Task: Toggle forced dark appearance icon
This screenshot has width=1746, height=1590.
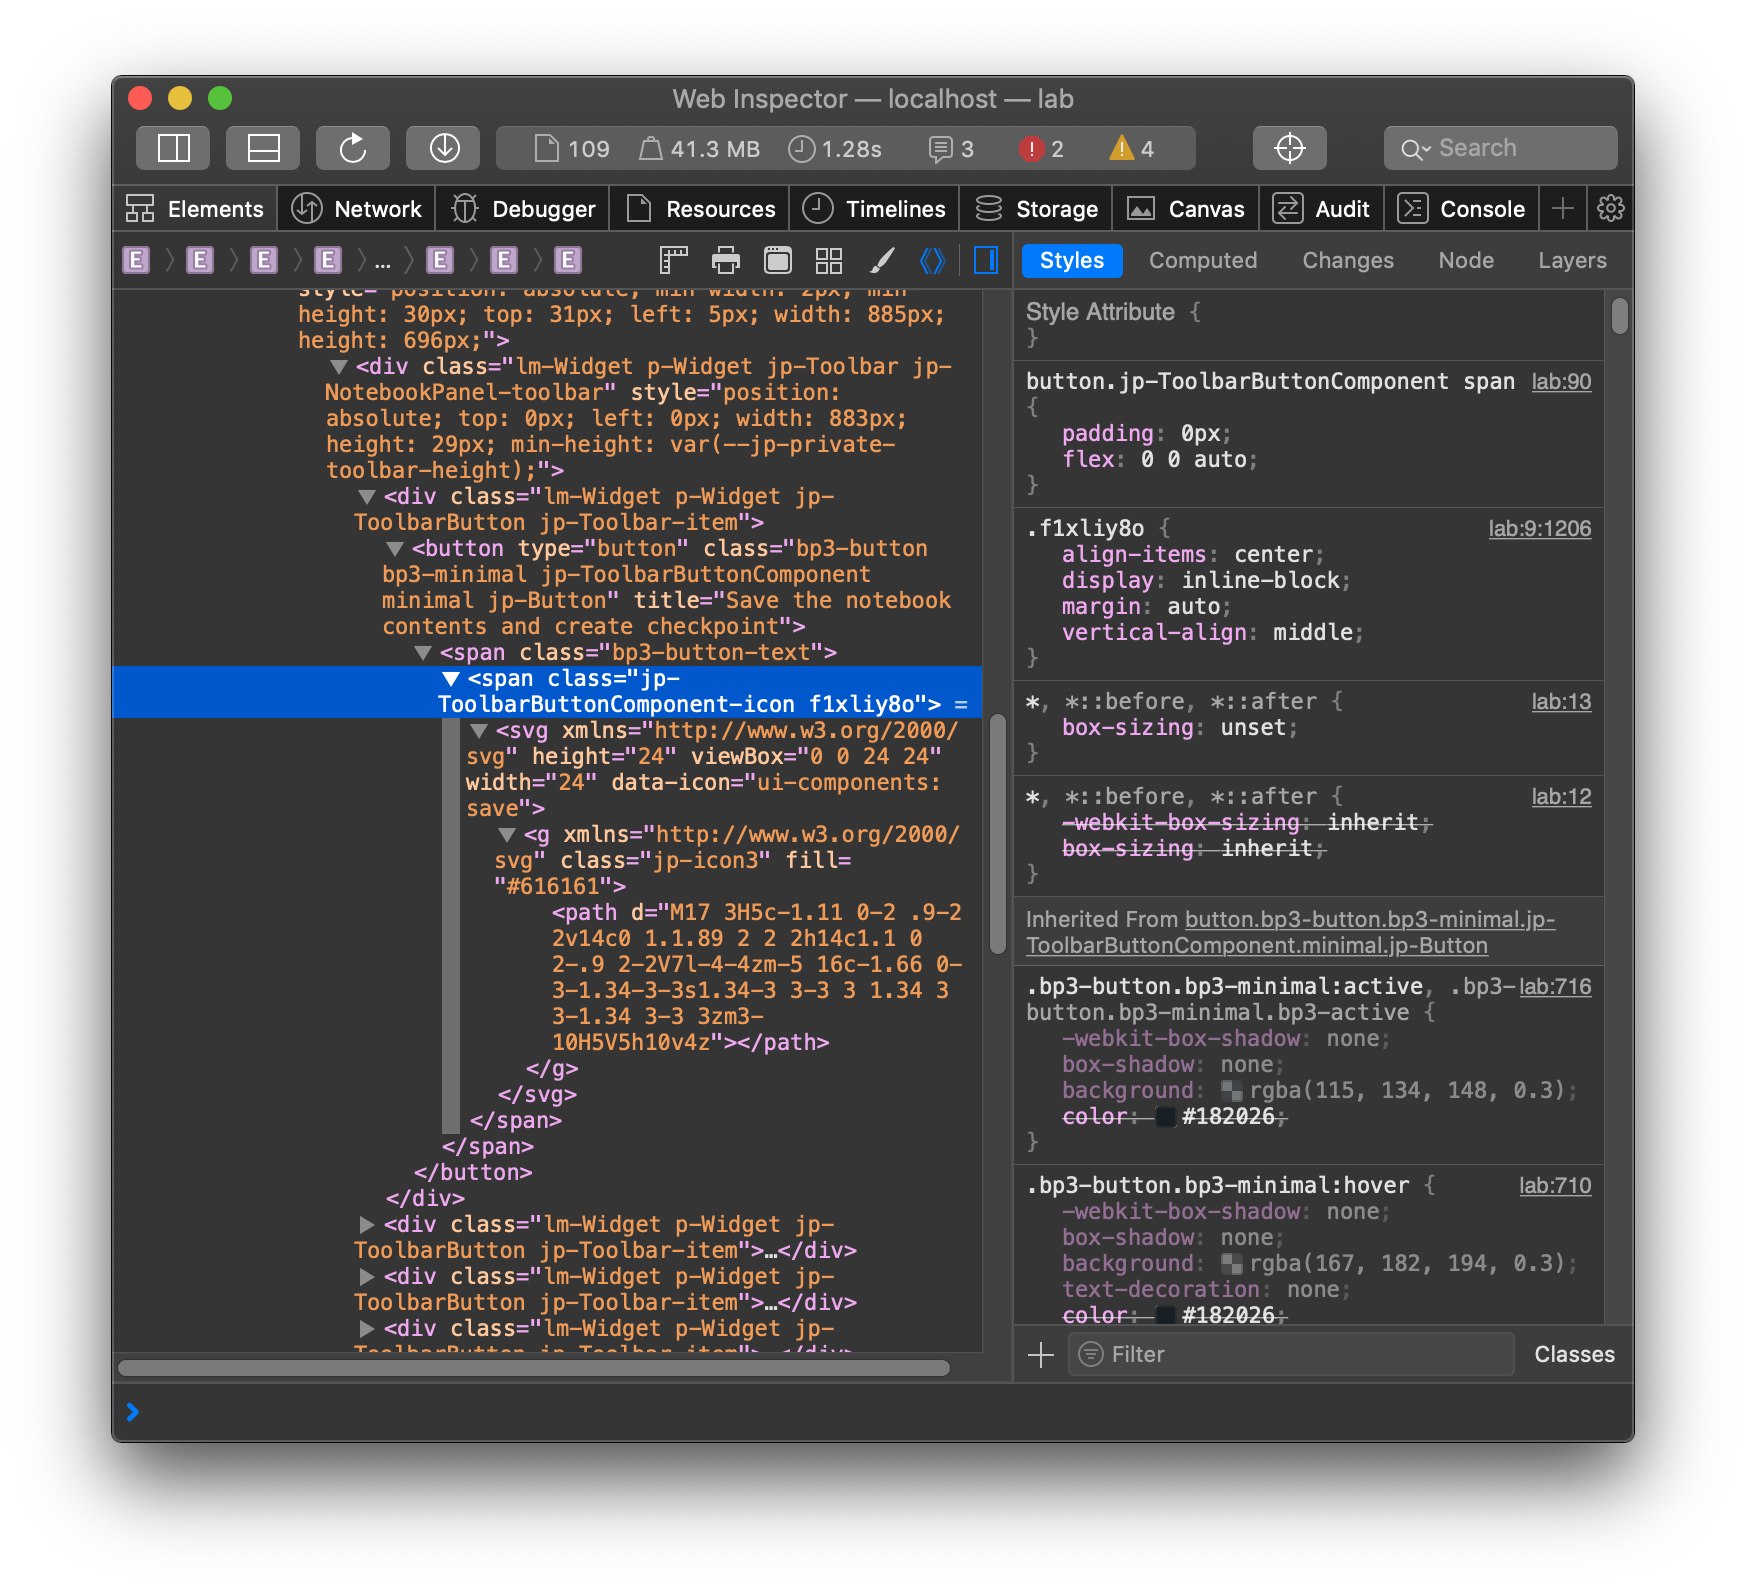Action: pyautogui.click(x=778, y=261)
